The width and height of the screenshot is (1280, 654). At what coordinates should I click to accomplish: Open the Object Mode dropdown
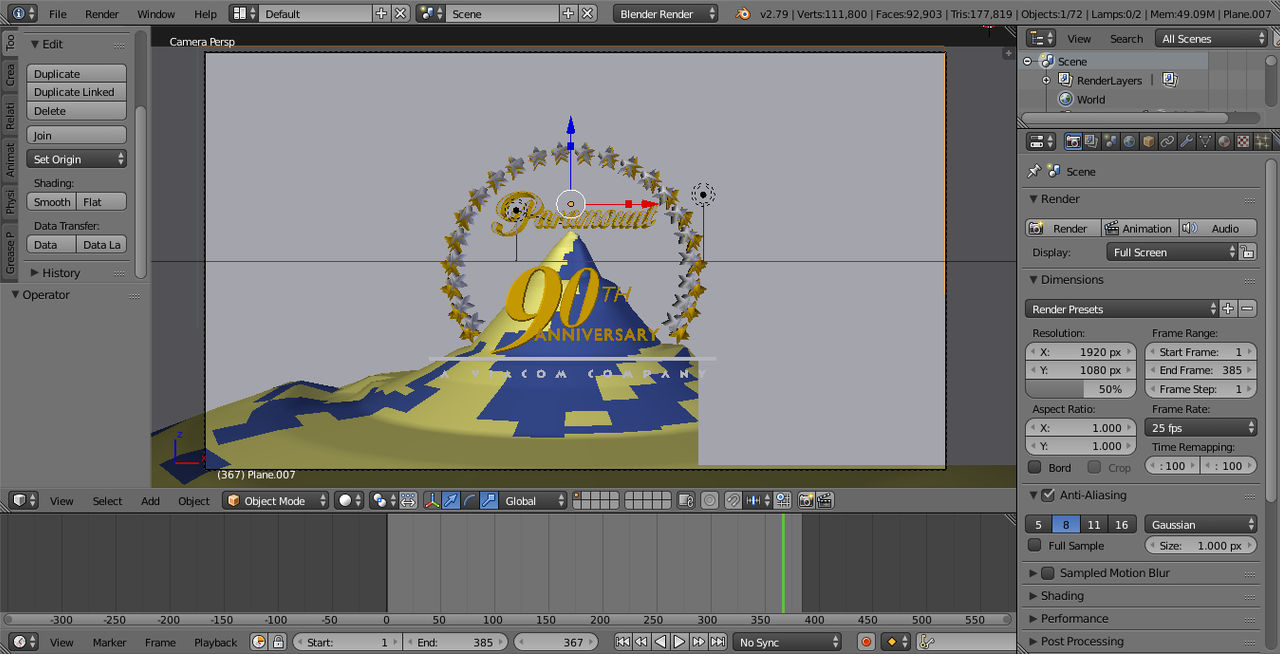[276, 501]
